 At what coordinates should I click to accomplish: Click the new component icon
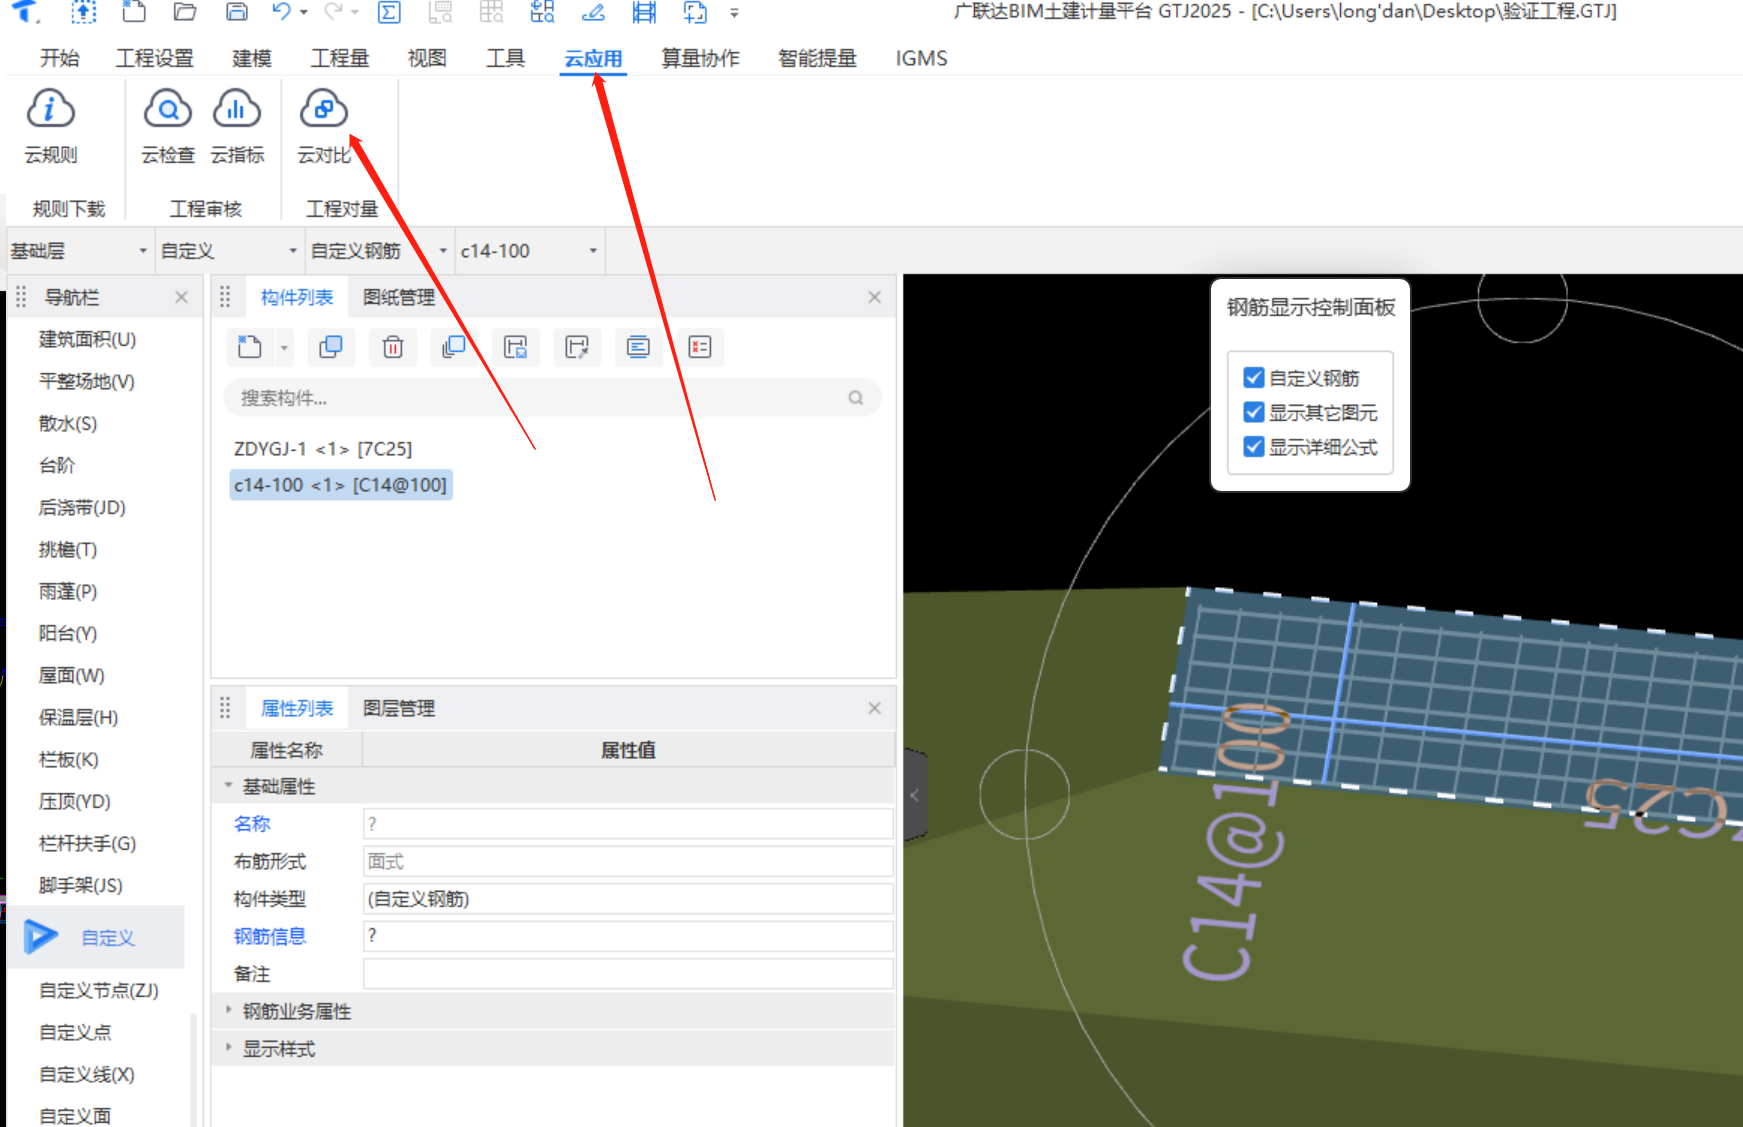pos(250,347)
